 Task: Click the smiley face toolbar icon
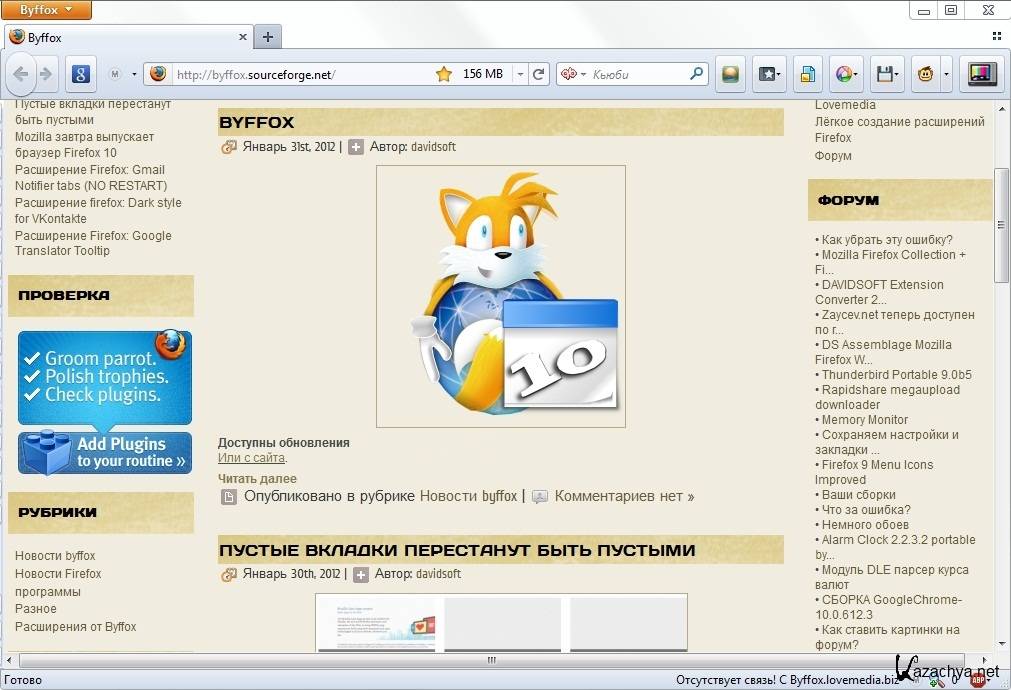[926, 74]
